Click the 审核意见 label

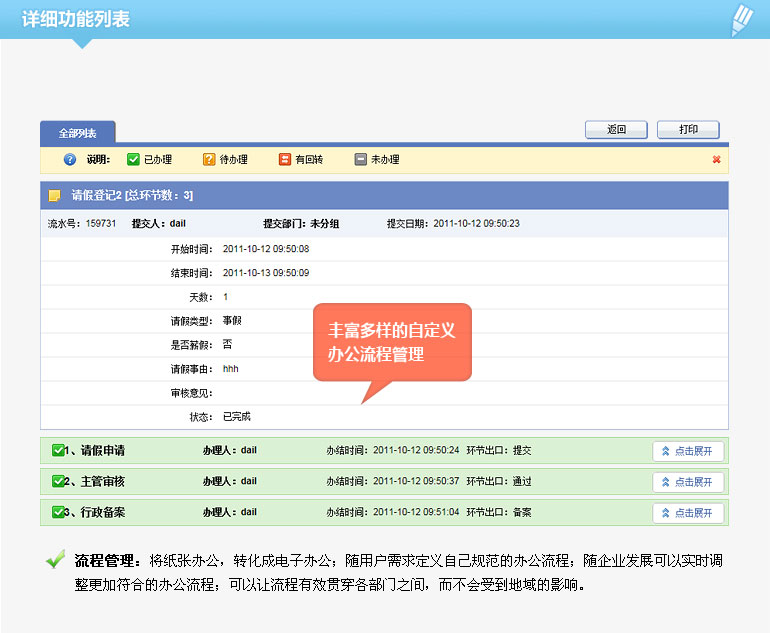(x=192, y=393)
